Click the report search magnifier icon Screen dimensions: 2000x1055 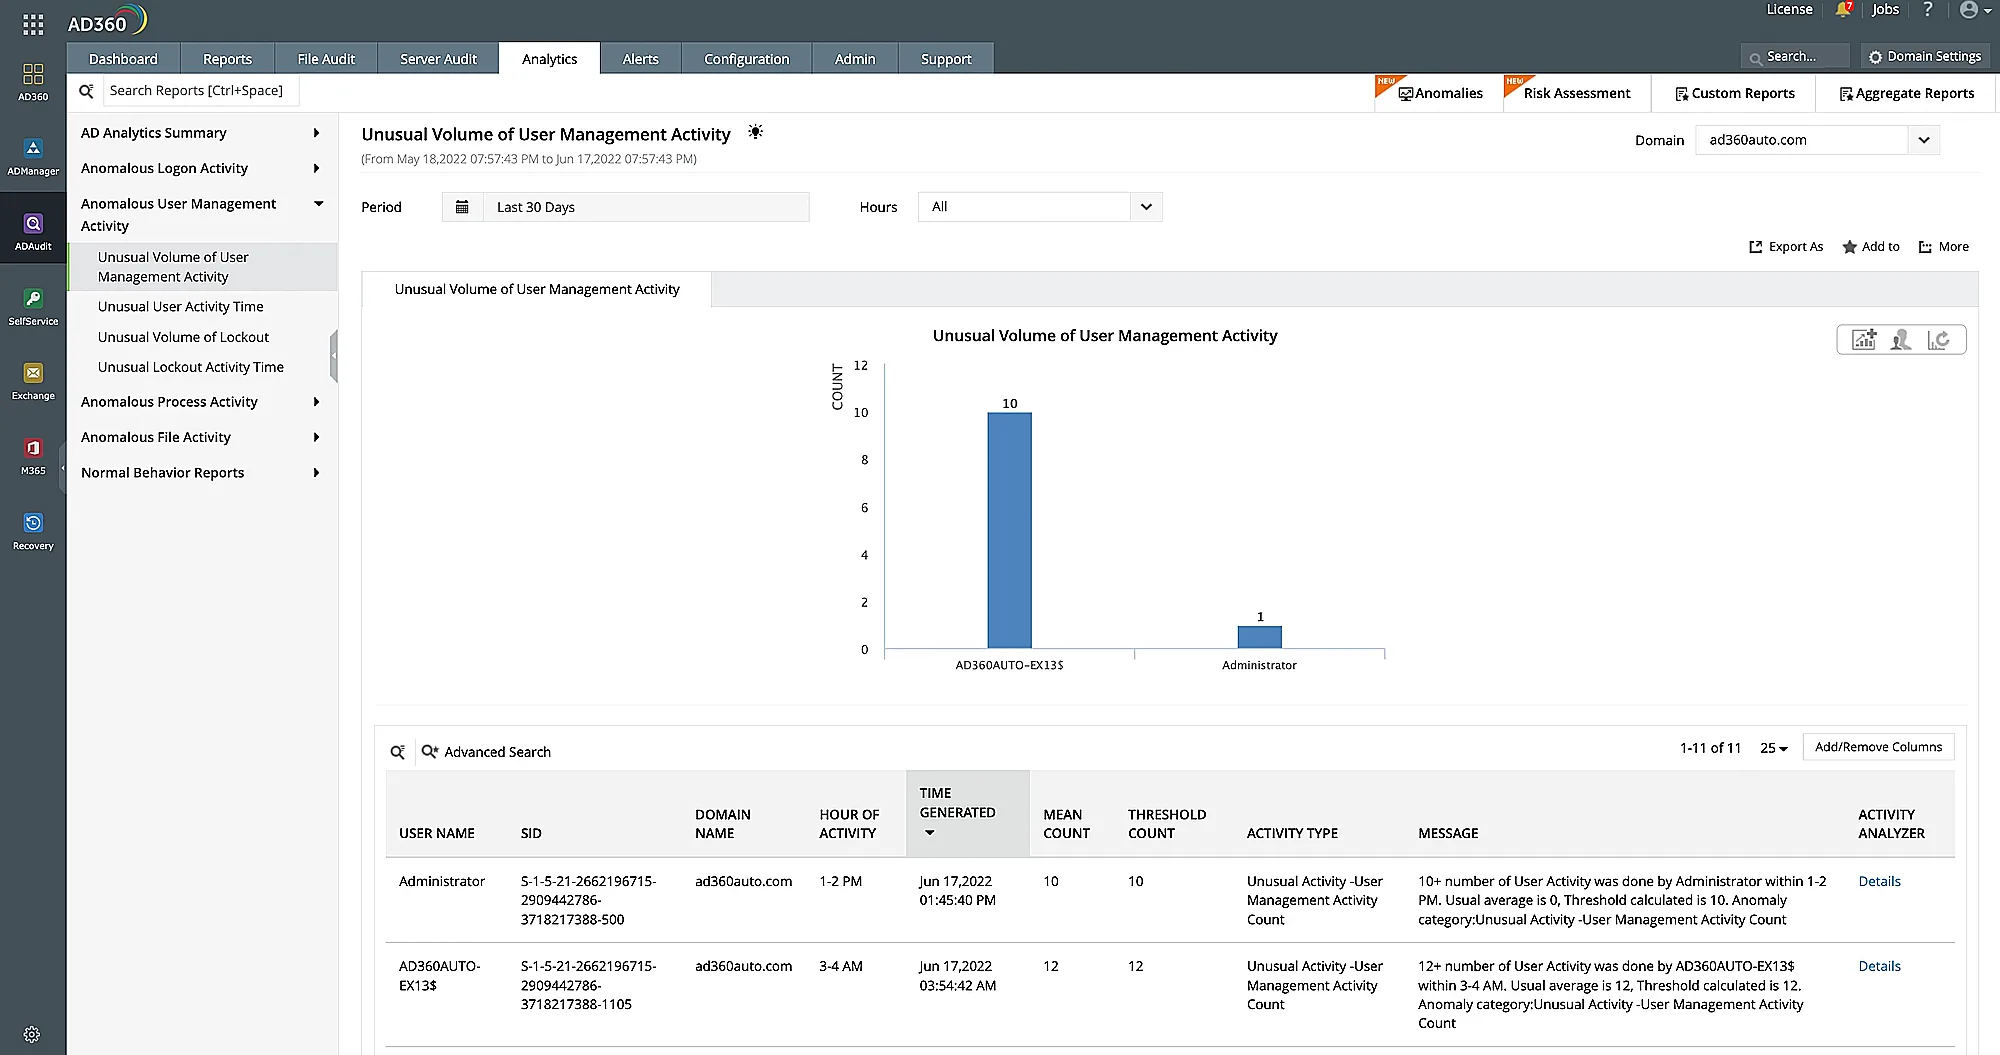pos(87,91)
